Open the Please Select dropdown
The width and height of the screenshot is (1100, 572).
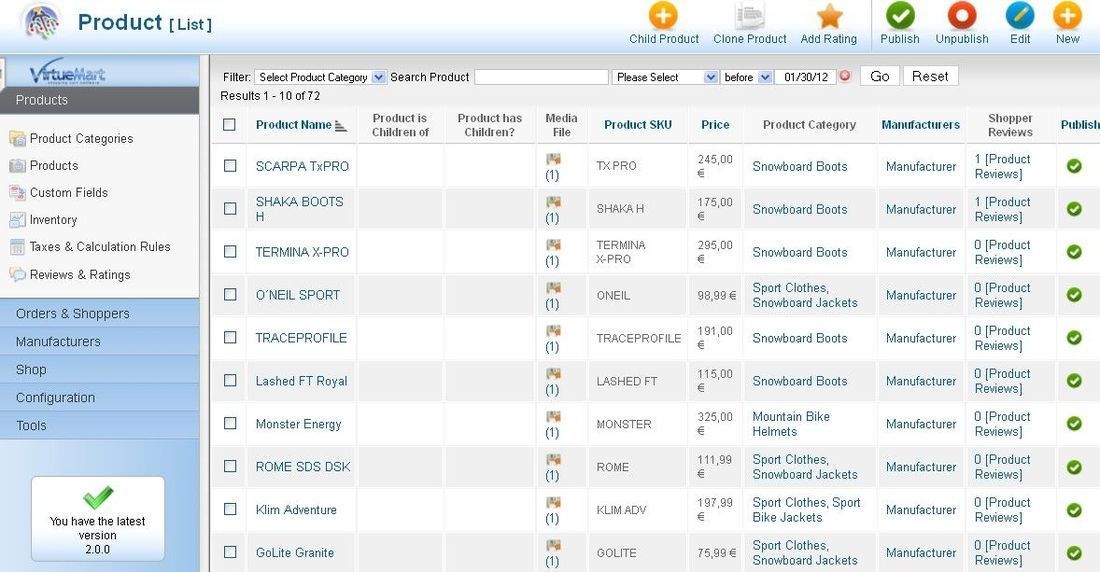pyautogui.click(x=665, y=77)
